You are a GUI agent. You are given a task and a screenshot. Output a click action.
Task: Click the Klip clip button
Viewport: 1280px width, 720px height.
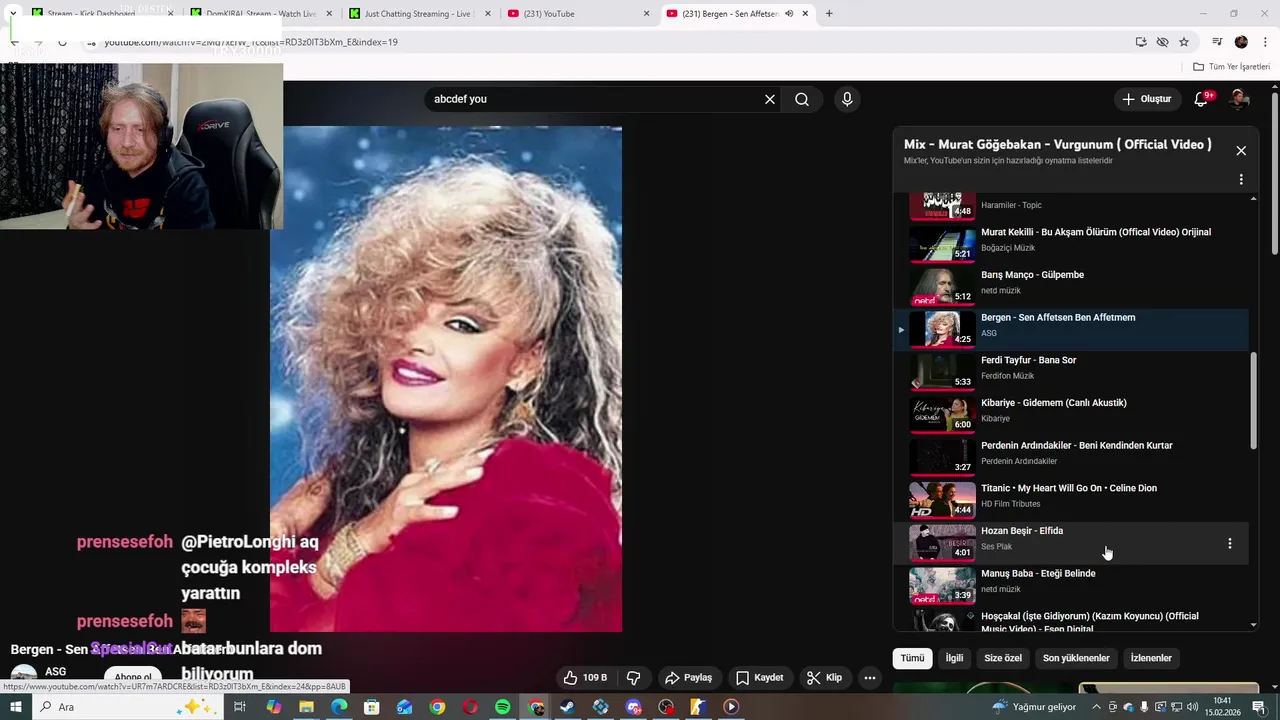825,677
